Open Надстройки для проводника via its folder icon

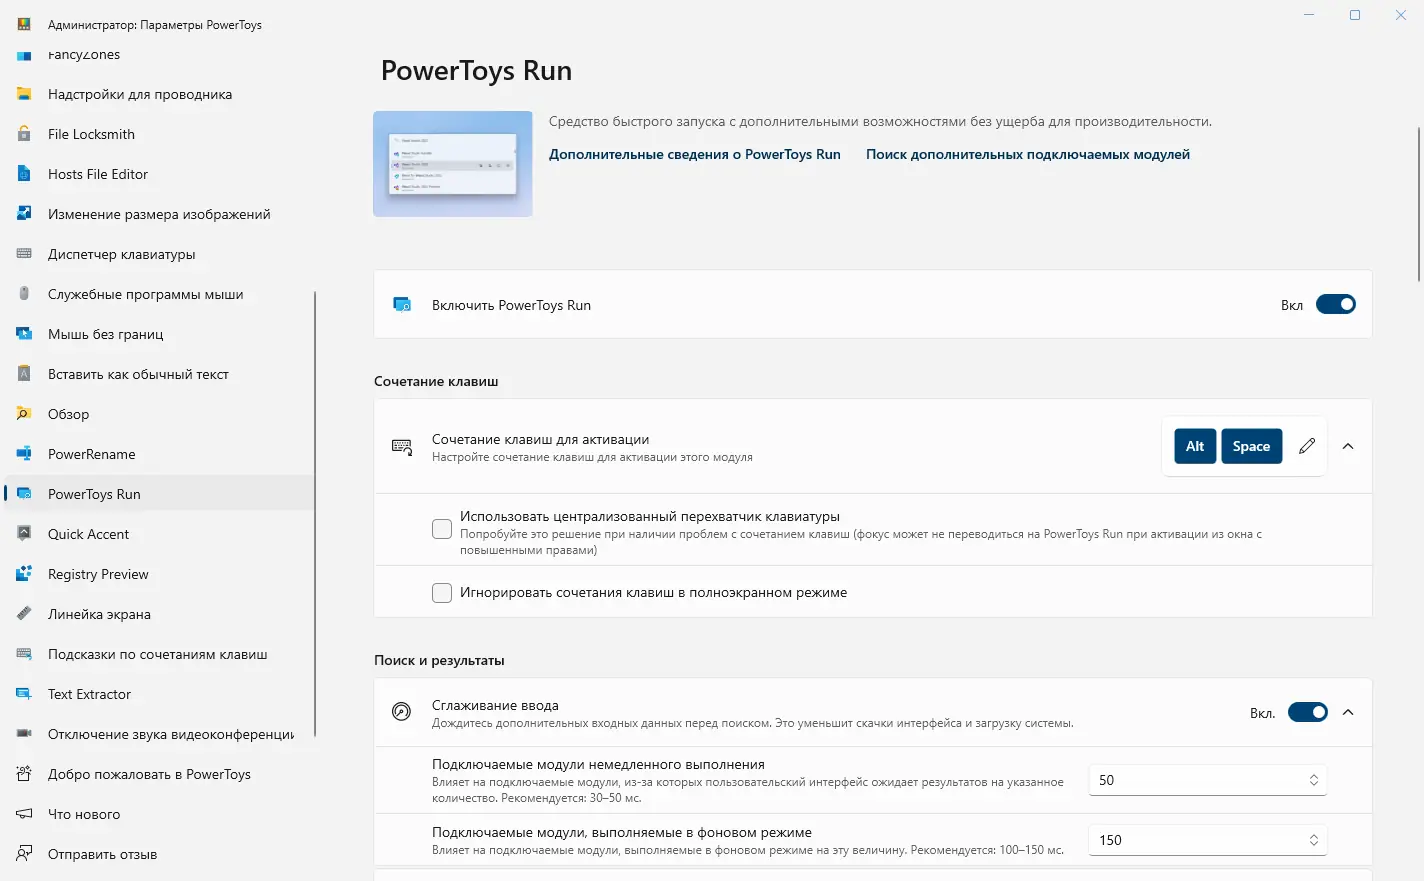[x=24, y=94]
